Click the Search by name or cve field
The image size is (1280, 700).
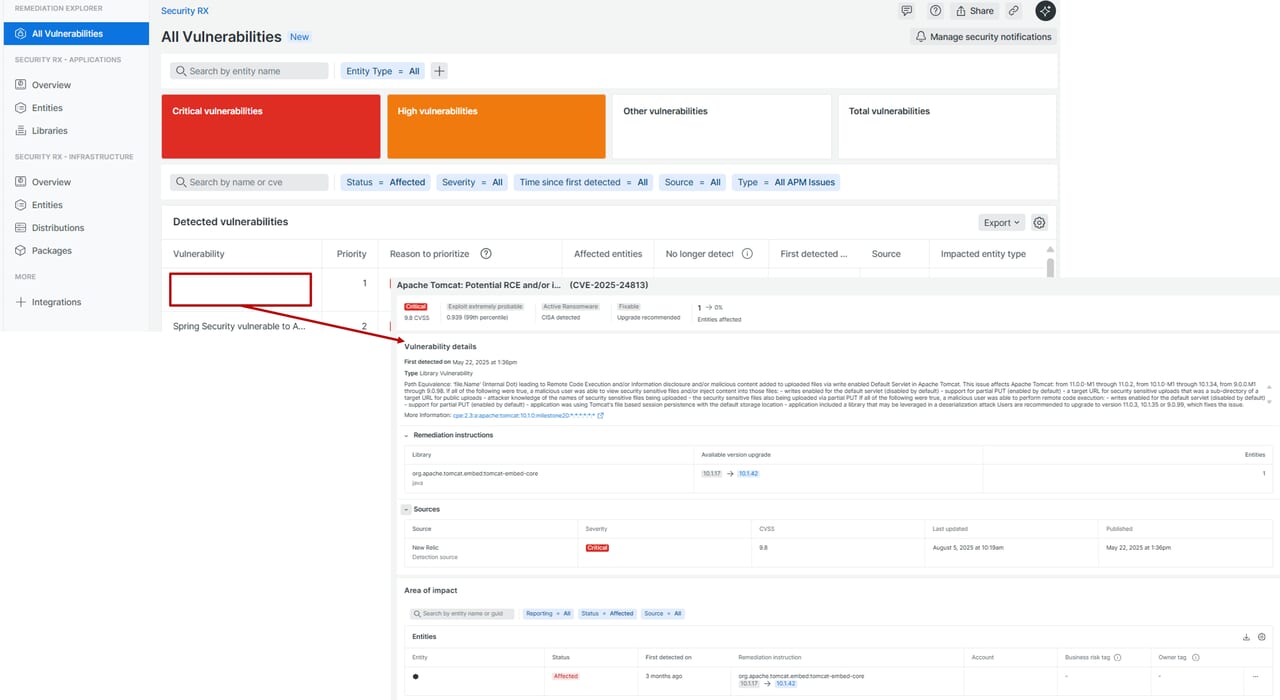coord(249,182)
